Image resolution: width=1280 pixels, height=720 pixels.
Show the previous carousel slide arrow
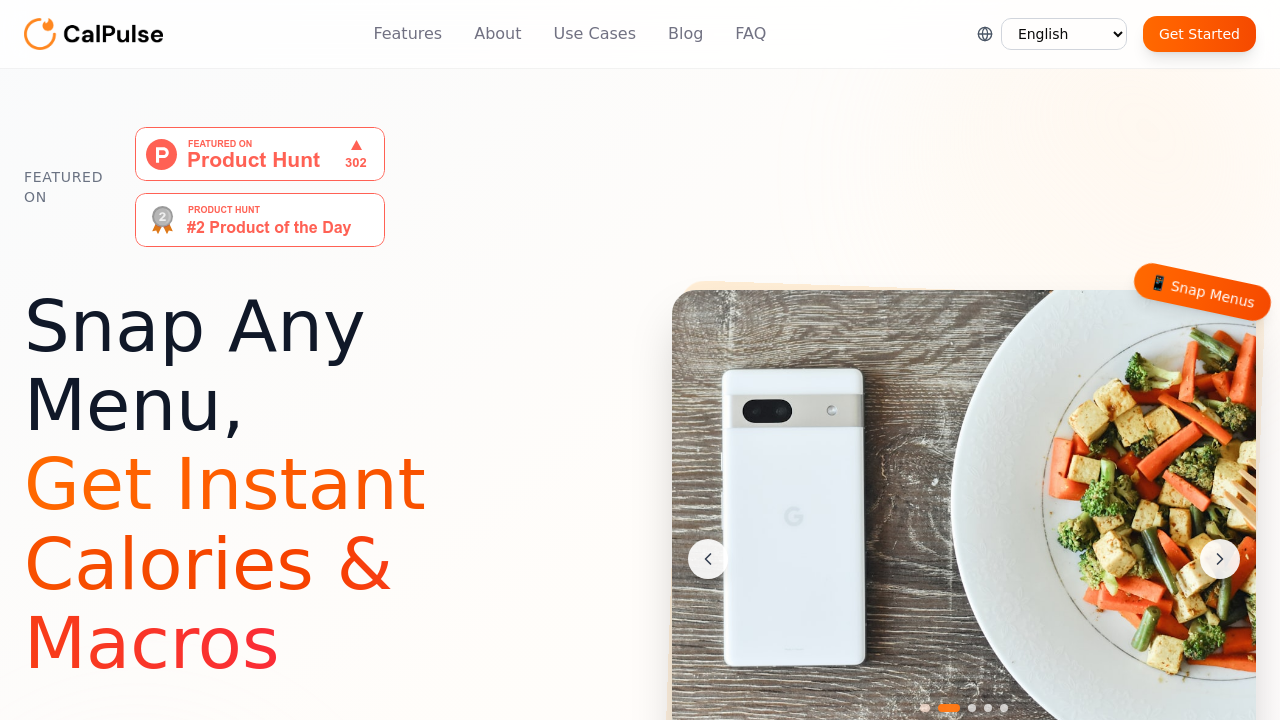point(708,559)
